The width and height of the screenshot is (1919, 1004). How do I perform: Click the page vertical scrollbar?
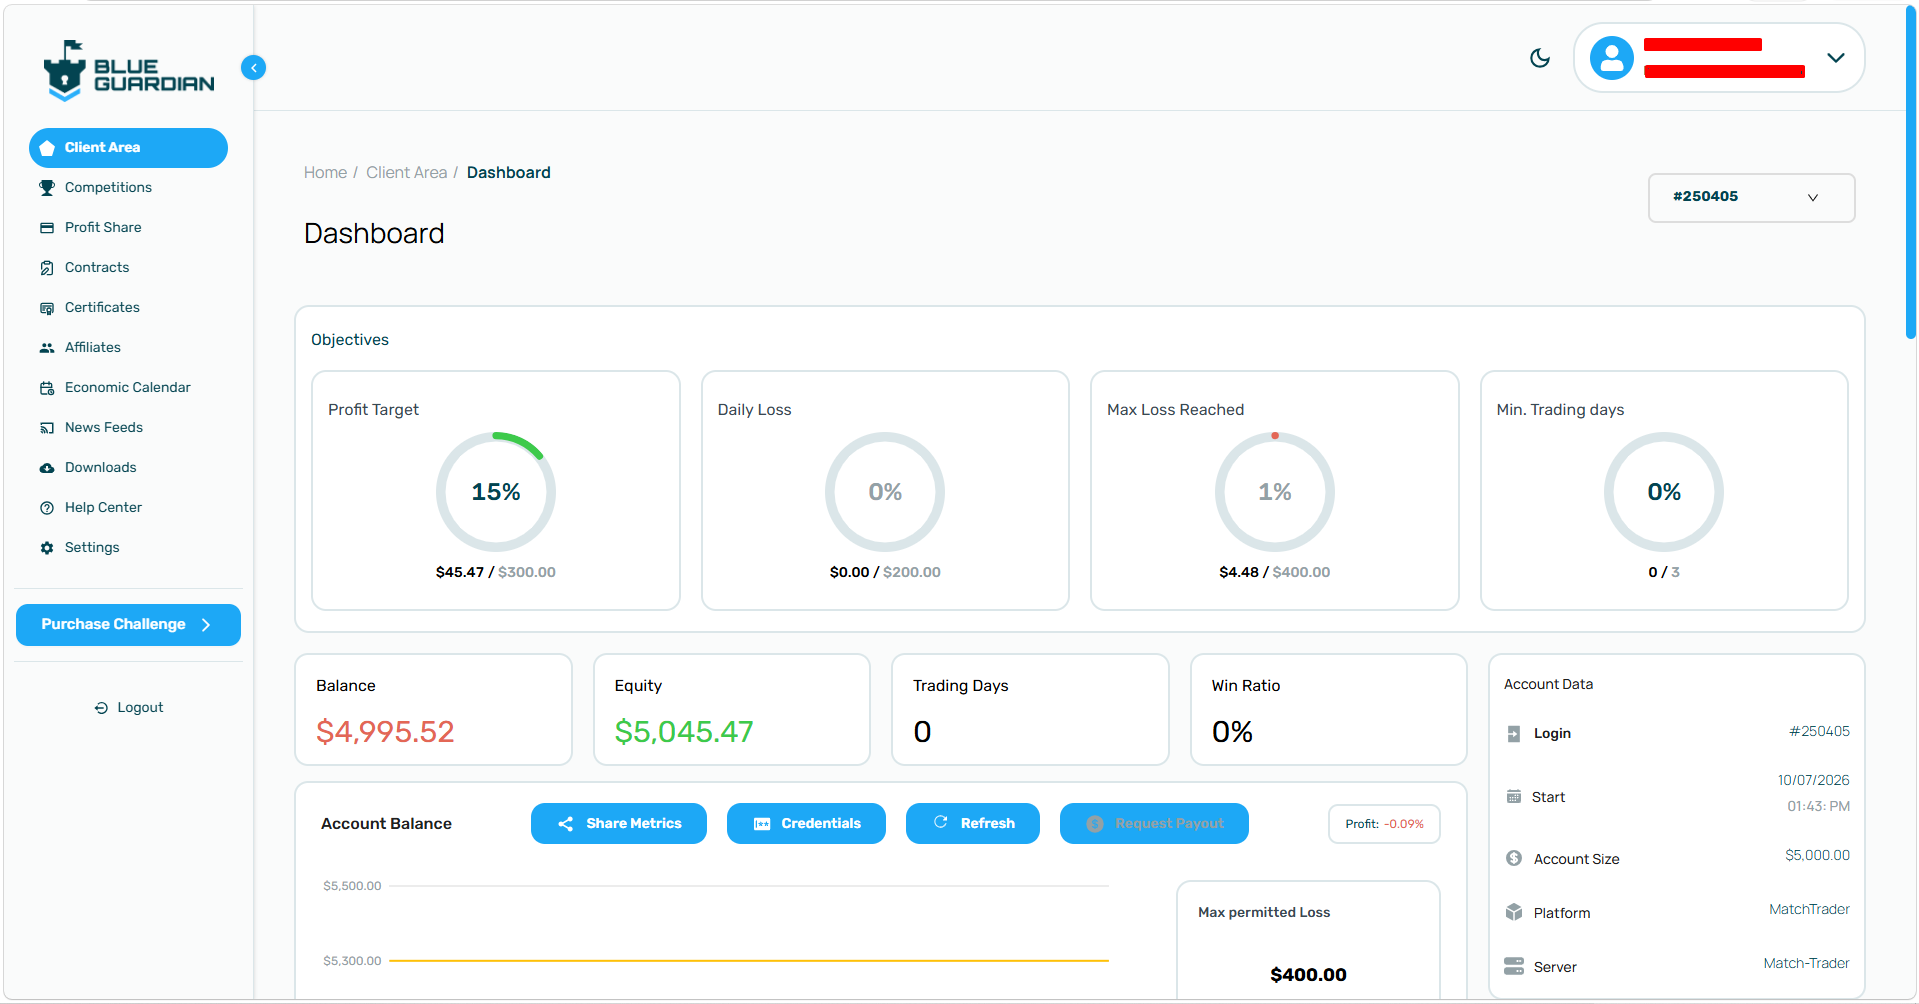(1911, 175)
